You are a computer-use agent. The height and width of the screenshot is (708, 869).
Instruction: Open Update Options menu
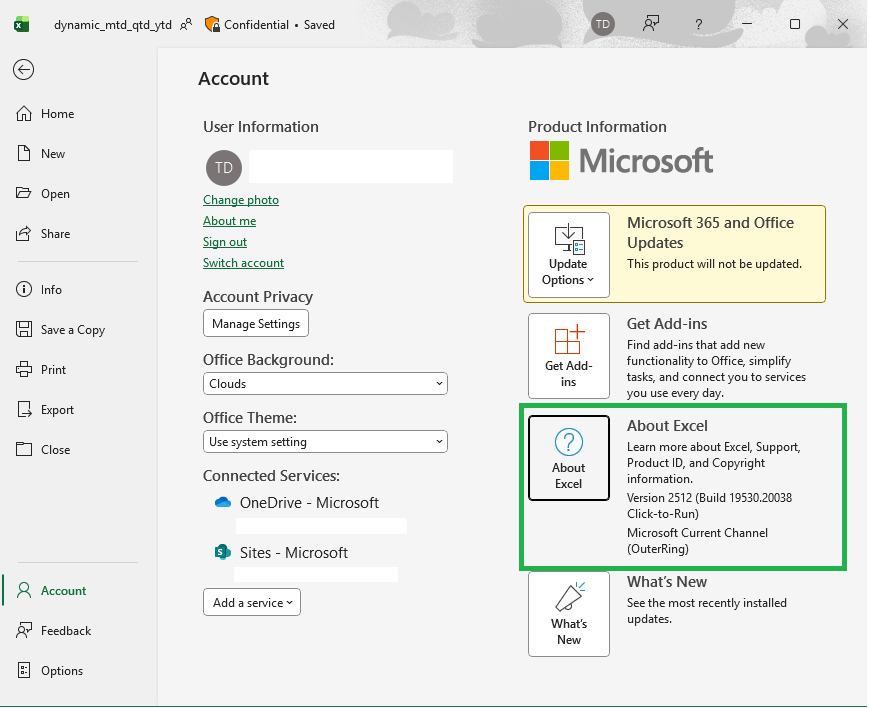point(569,255)
